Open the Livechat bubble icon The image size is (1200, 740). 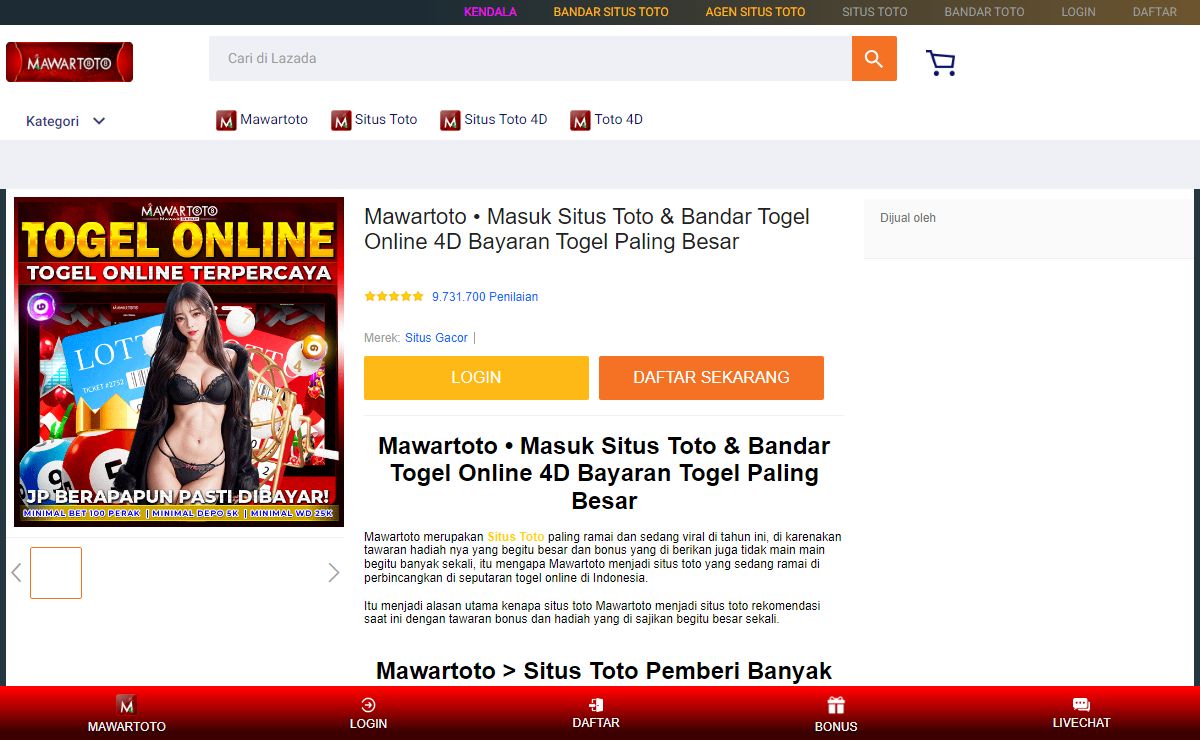tap(1081, 704)
